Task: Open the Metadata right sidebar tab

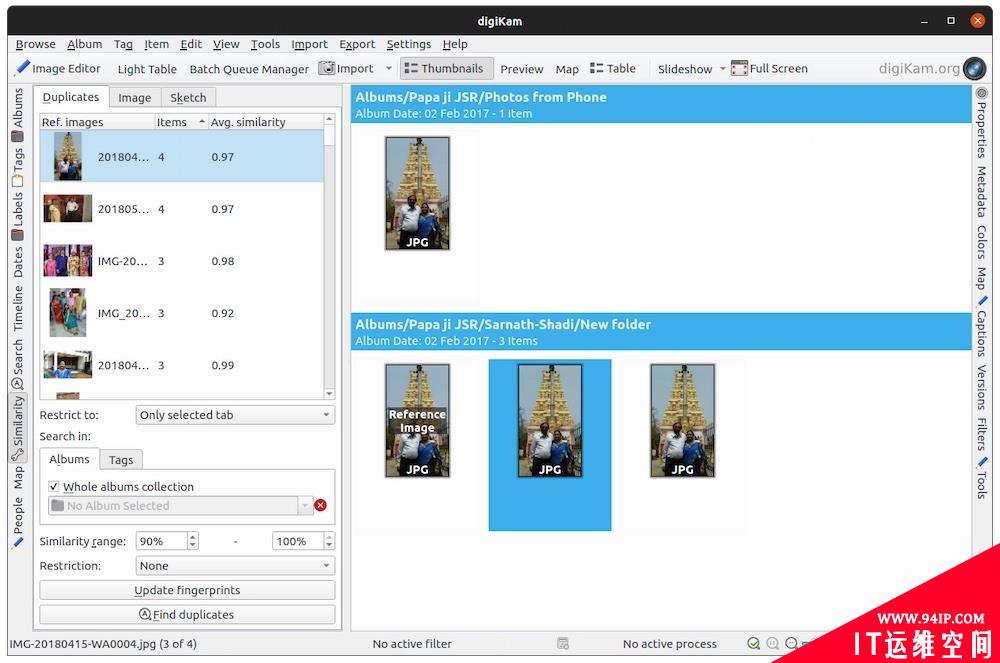Action: (982, 191)
